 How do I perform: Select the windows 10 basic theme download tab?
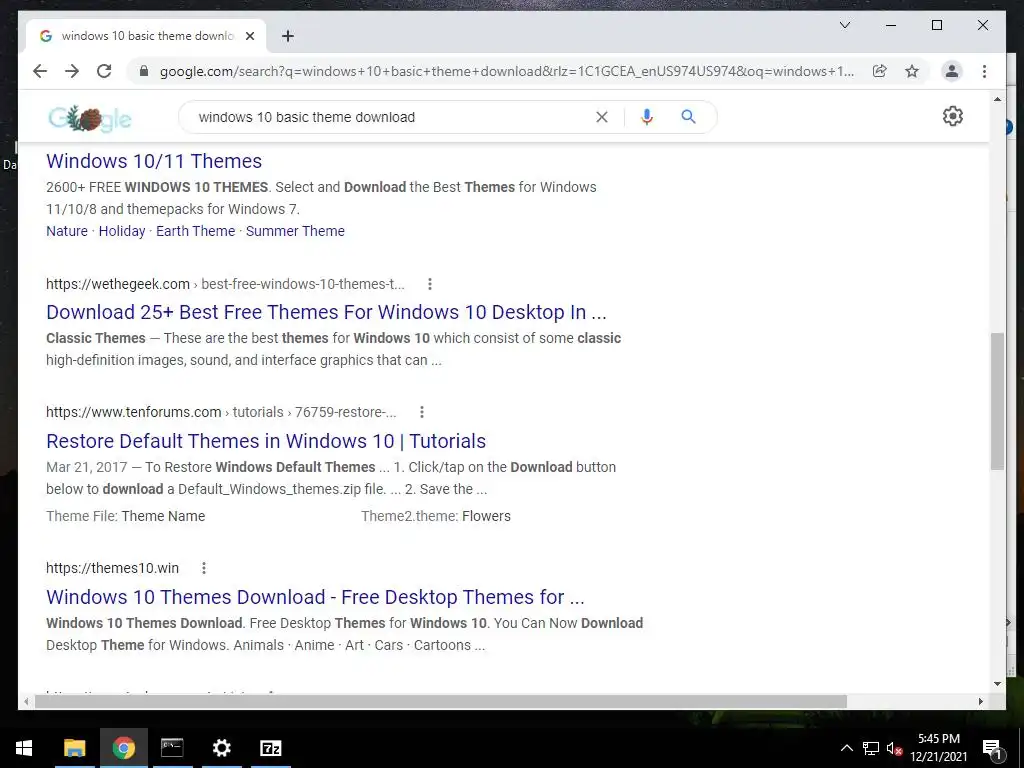pos(146,36)
